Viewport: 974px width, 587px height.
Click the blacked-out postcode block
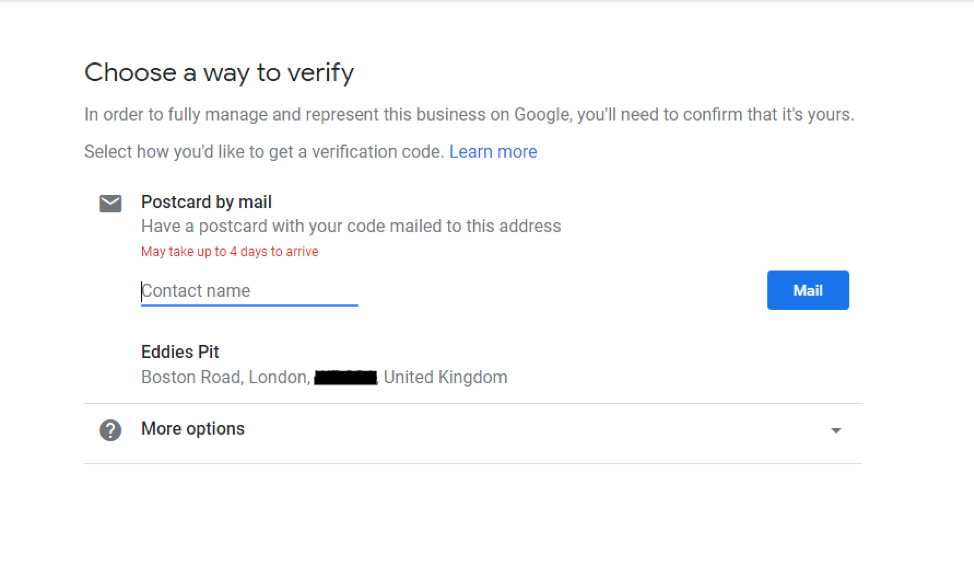pos(345,377)
